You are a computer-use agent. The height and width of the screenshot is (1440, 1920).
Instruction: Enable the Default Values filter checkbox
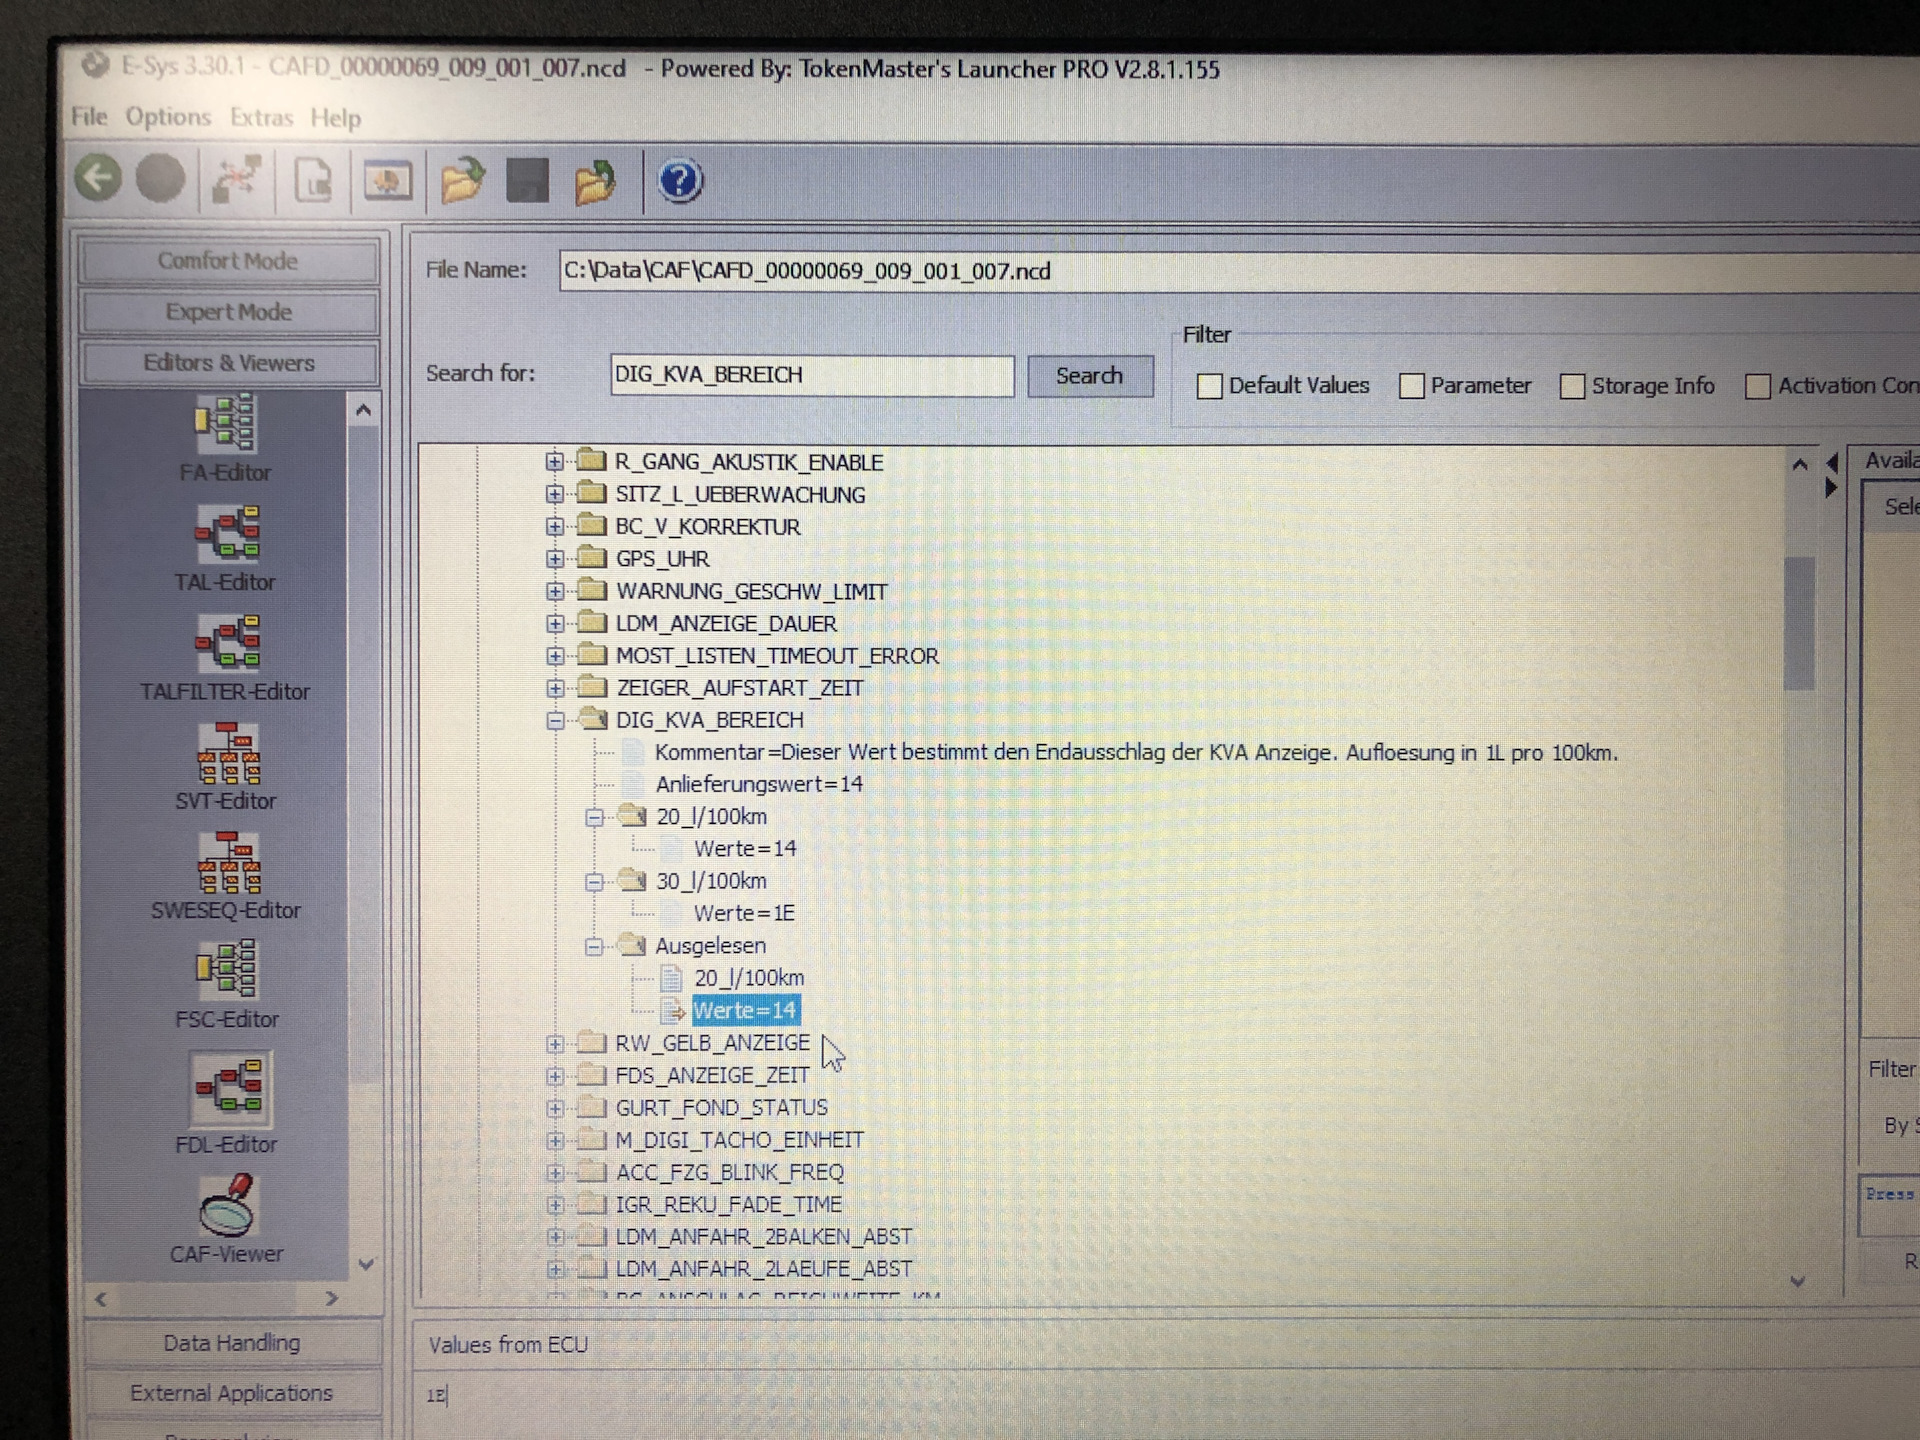point(1209,386)
